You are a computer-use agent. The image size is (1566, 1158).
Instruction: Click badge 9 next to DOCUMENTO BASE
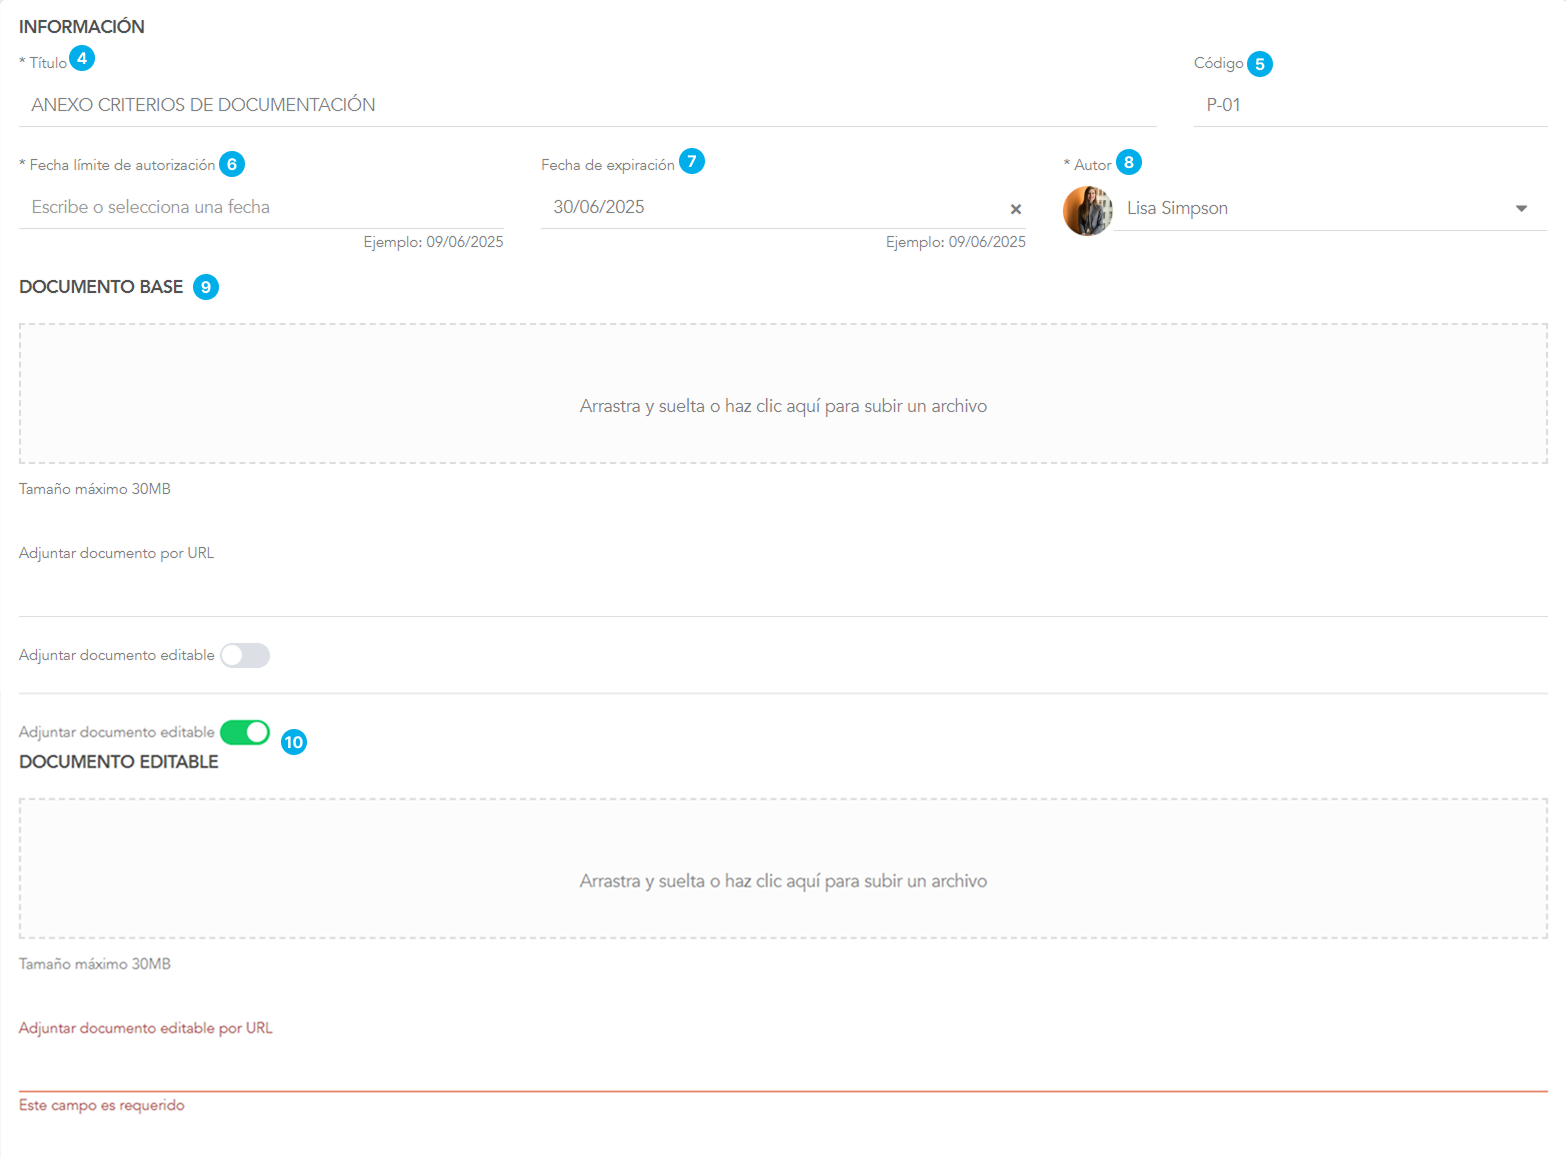pyautogui.click(x=206, y=287)
